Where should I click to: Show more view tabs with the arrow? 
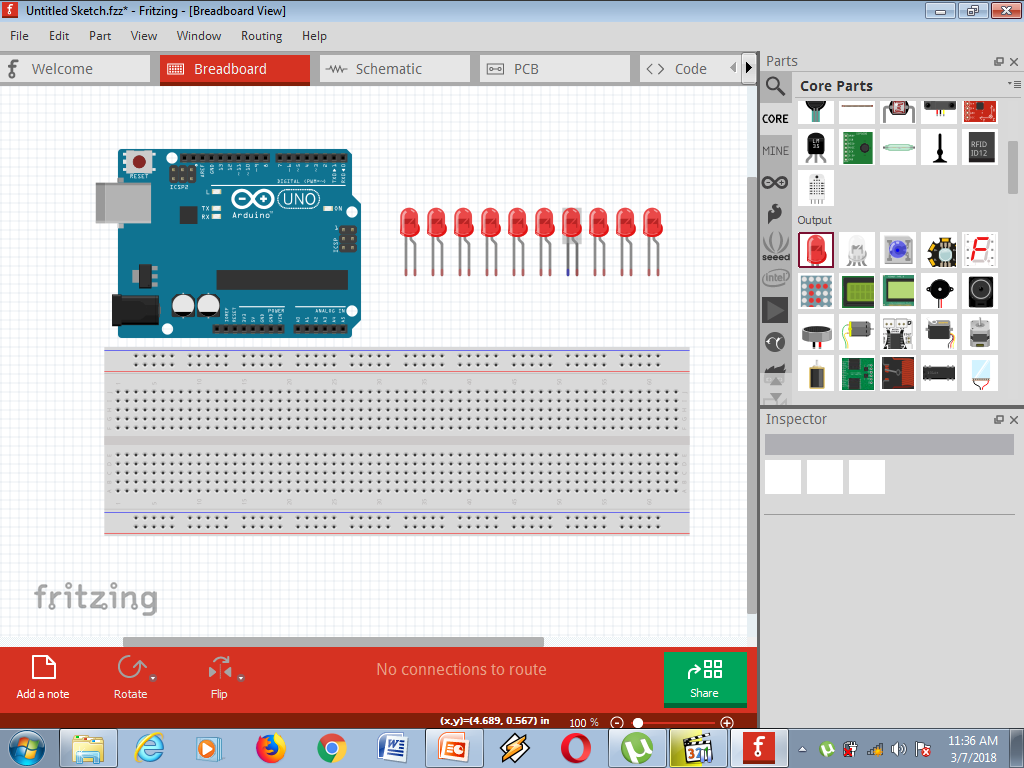749,68
